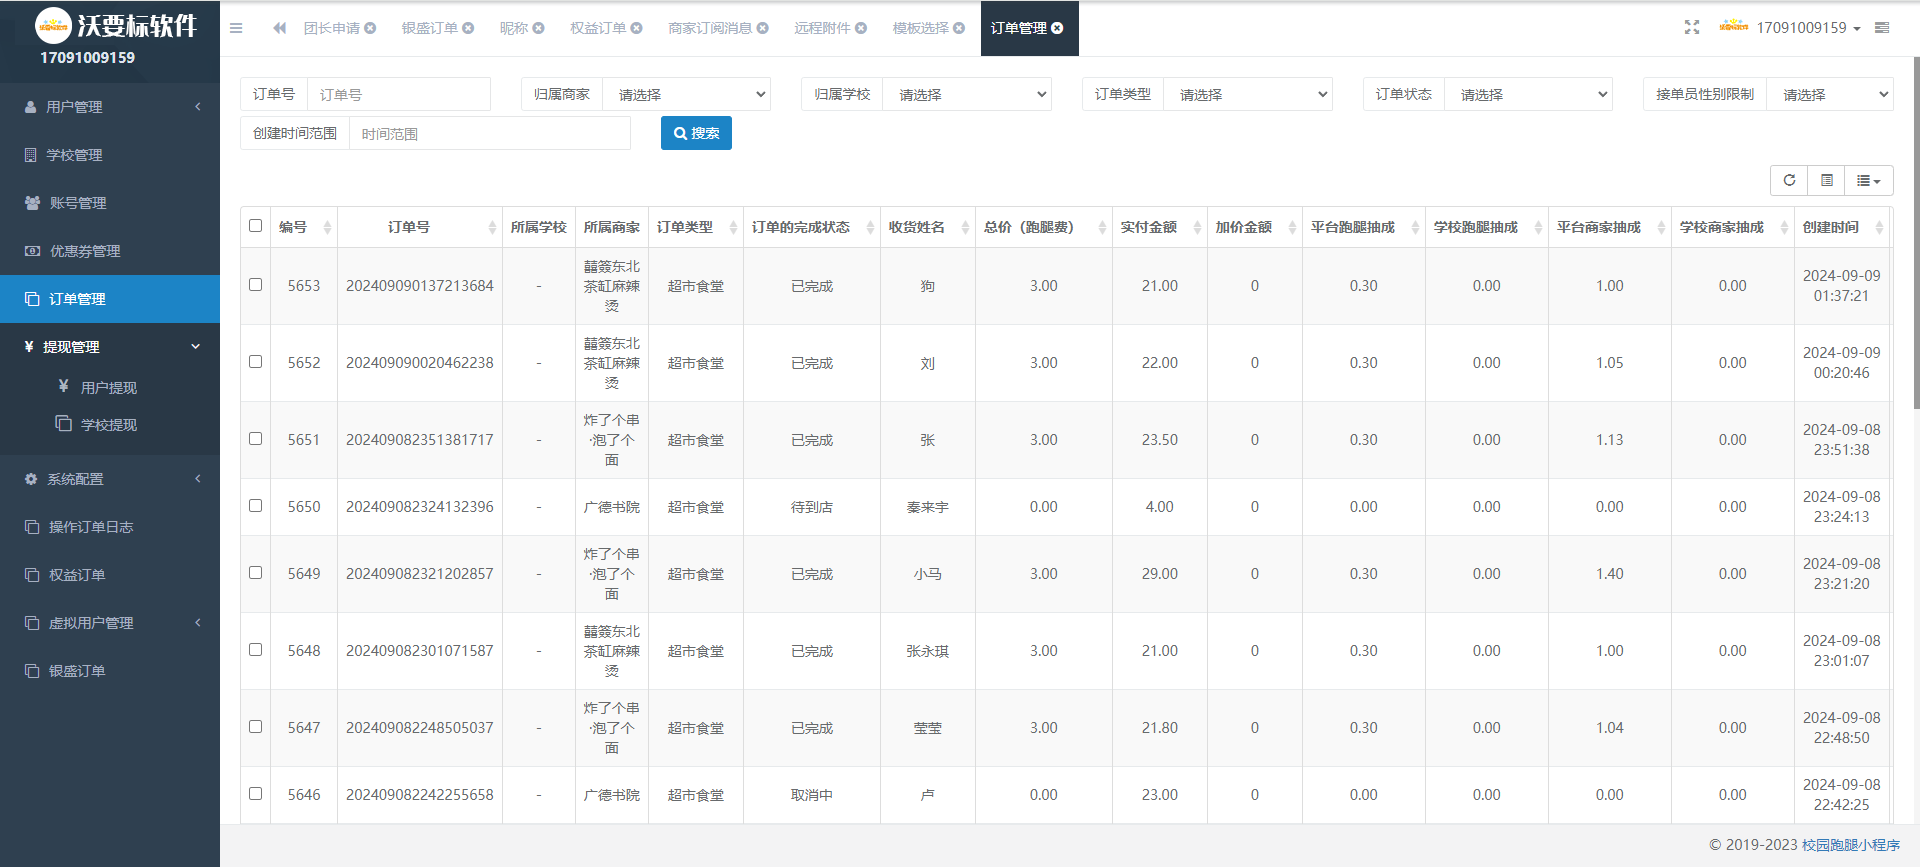Switch to the 商家订阅消息 tab

pos(710,28)
